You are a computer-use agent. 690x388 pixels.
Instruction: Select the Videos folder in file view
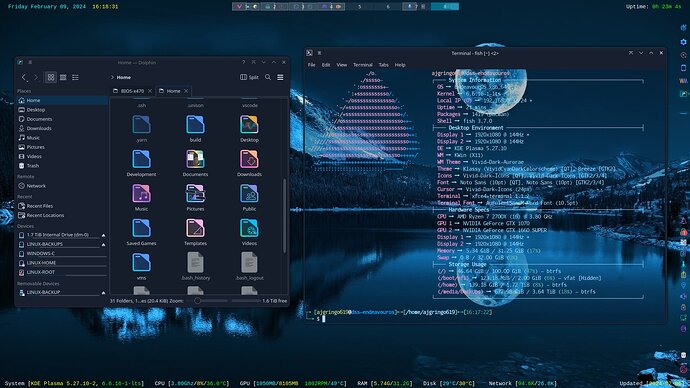pos(249,228)
